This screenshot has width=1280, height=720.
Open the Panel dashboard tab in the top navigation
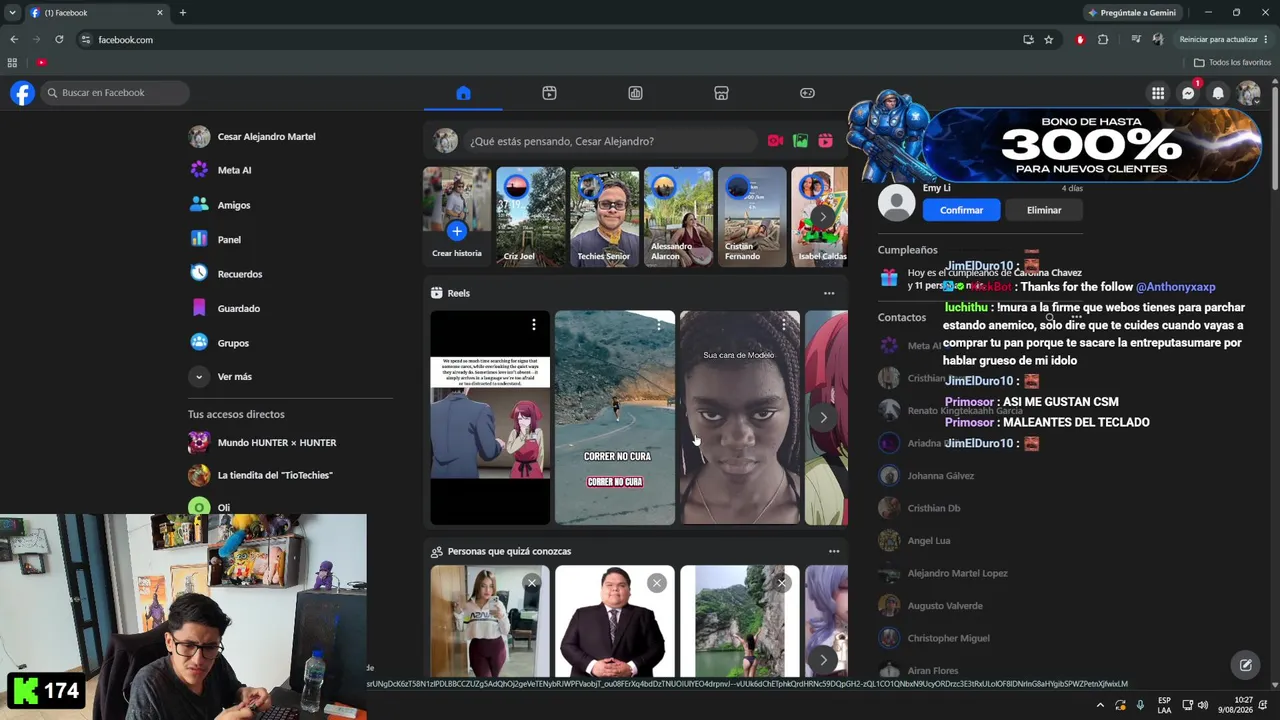635,93
